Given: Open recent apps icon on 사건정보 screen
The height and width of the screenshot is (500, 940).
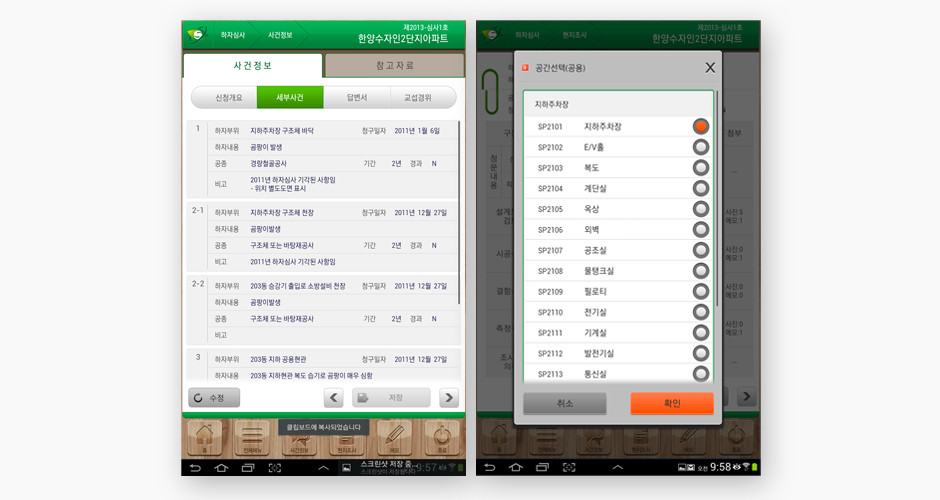Looking at the screenshot, I should tap(248, 468).
